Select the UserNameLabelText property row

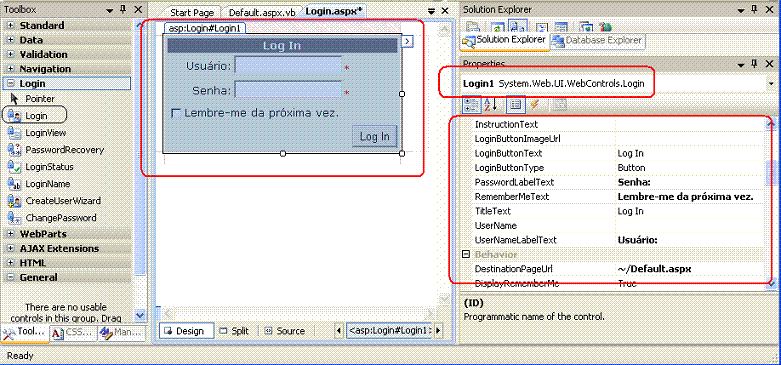click(x=617, y=240)
